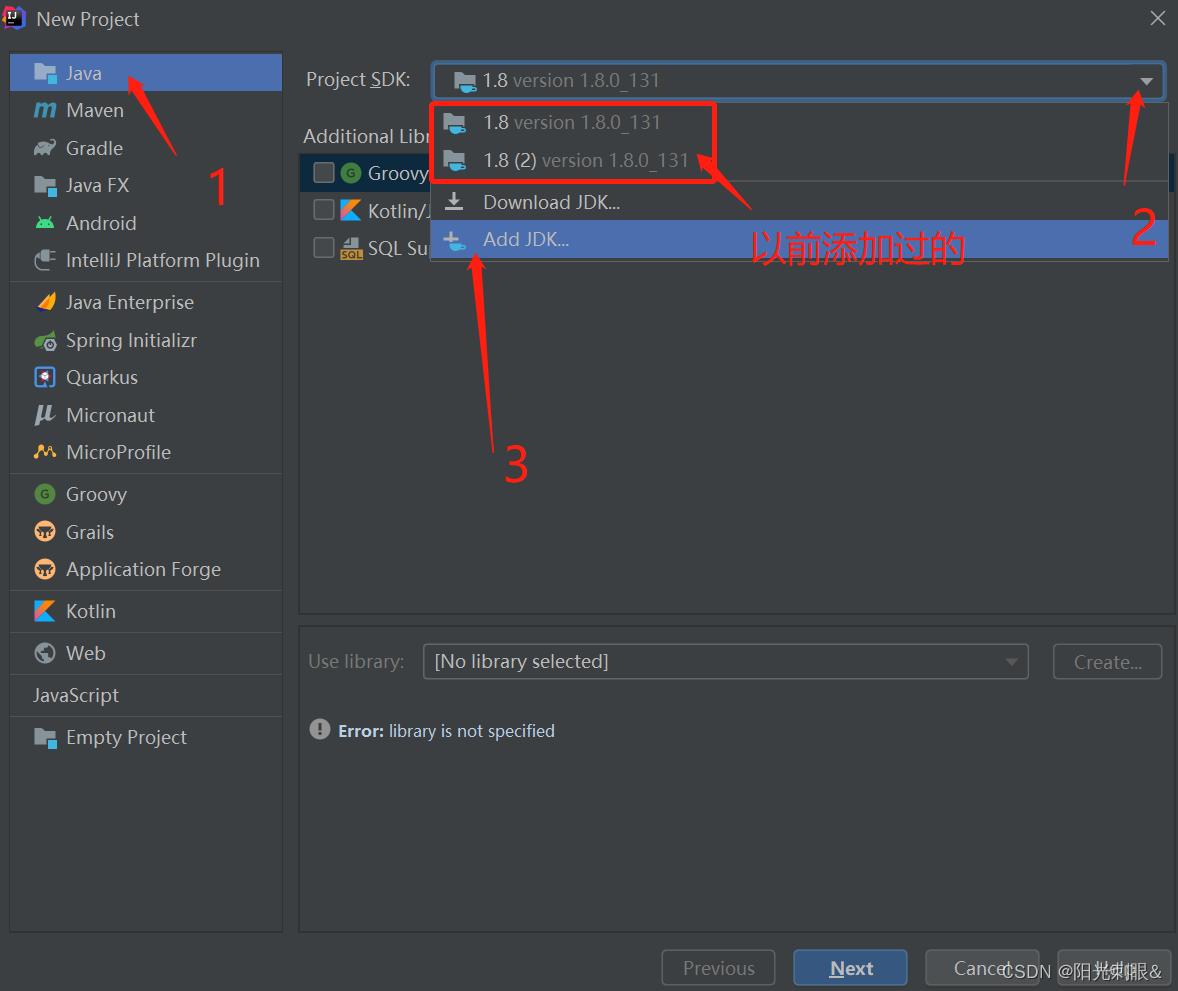Click the Next button
Image resolution: width=1178 pixels, height=991 pixels.
[x=850, y=968]
